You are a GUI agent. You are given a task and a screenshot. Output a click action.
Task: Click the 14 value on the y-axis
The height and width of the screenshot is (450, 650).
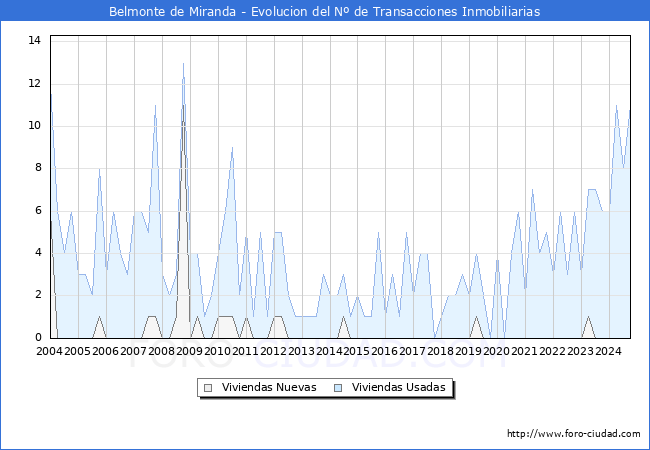coord(34,40)
